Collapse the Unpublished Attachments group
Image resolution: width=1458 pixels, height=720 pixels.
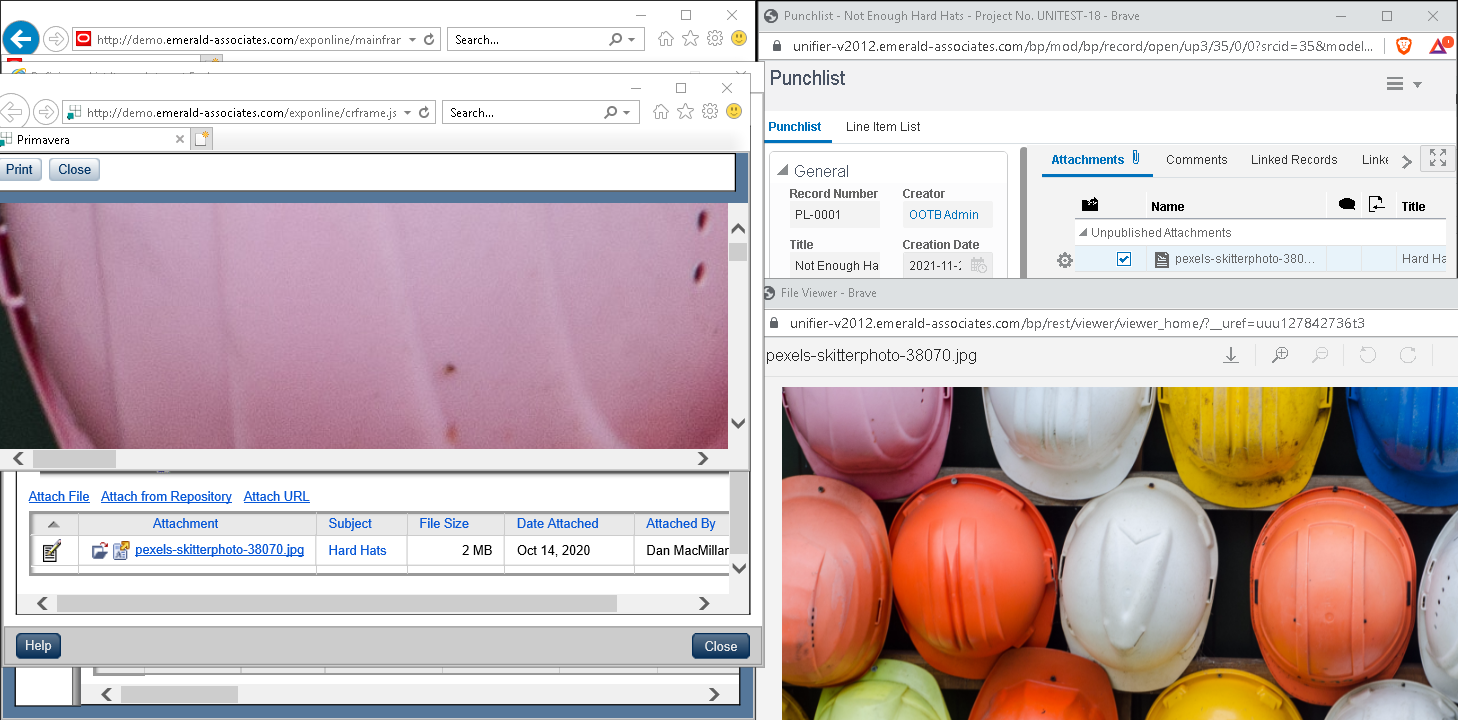coord(1082,233)
